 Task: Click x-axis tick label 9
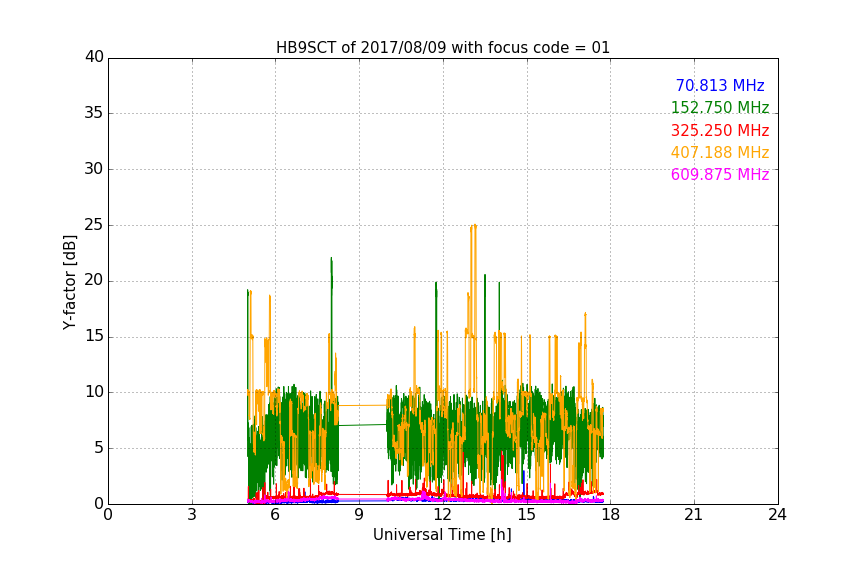(359, 515)
